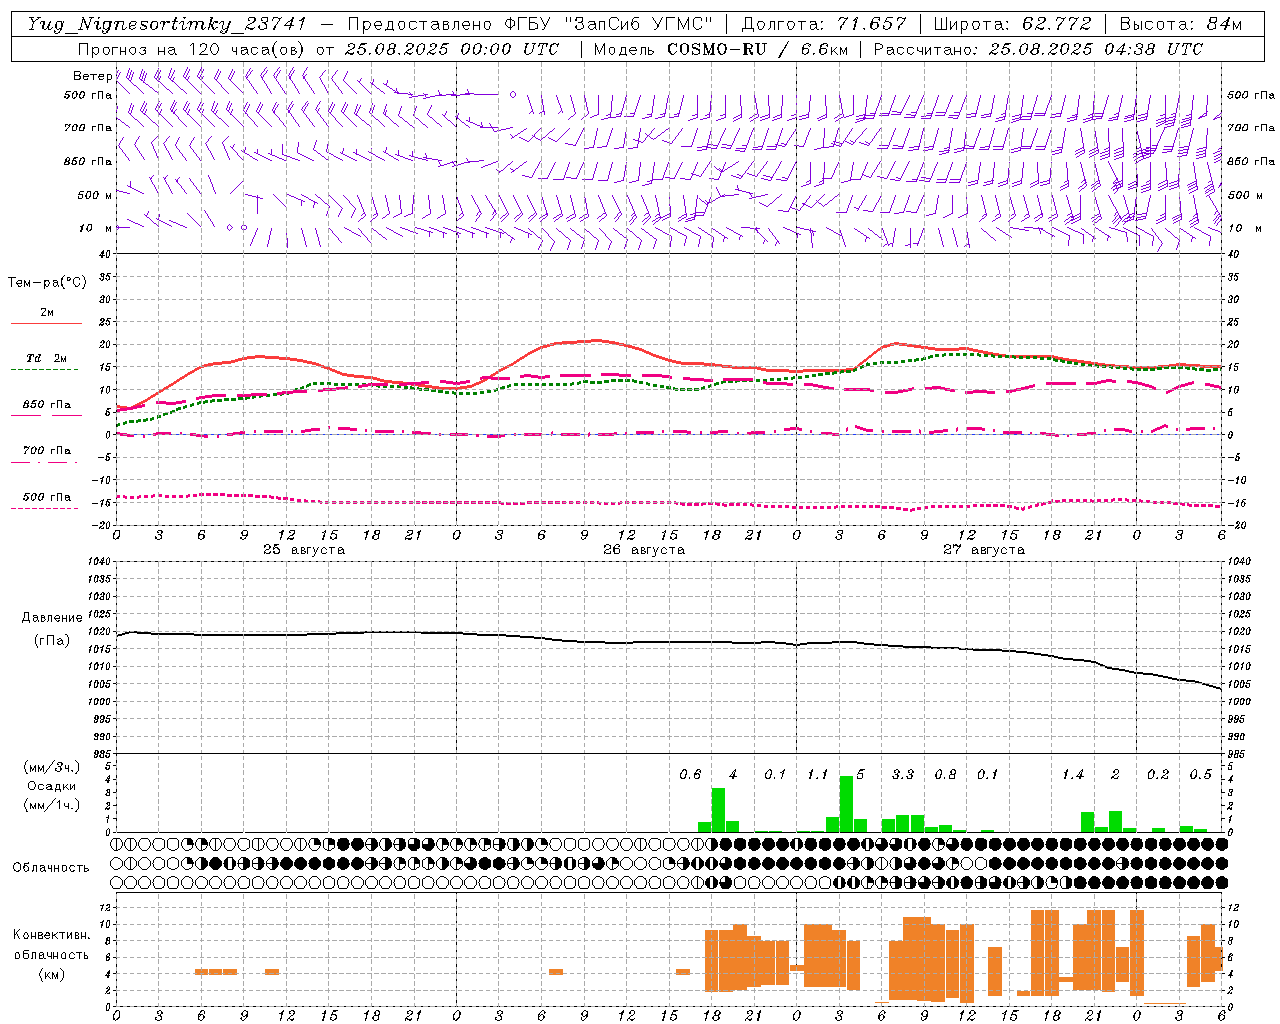Click the 3.3 precipitation total
The height and width of the screenshot is (1024, 1280).
[x=903, y=775]
